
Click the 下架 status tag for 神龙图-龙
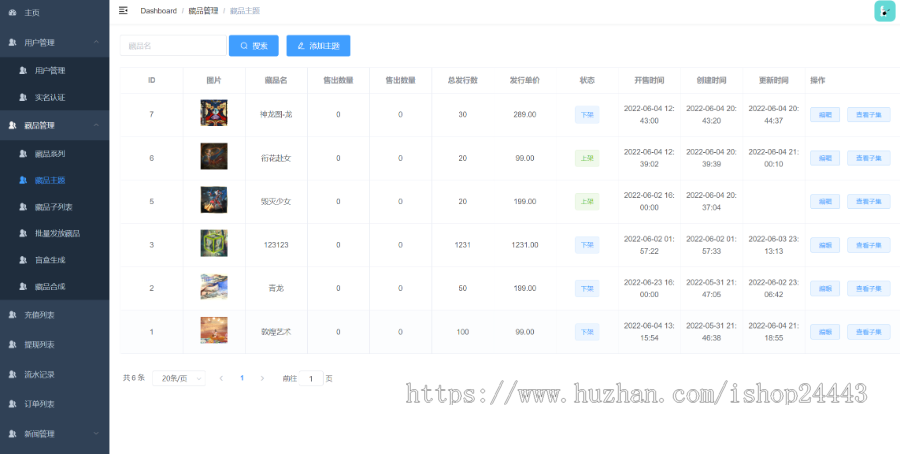tap(587, 115)
